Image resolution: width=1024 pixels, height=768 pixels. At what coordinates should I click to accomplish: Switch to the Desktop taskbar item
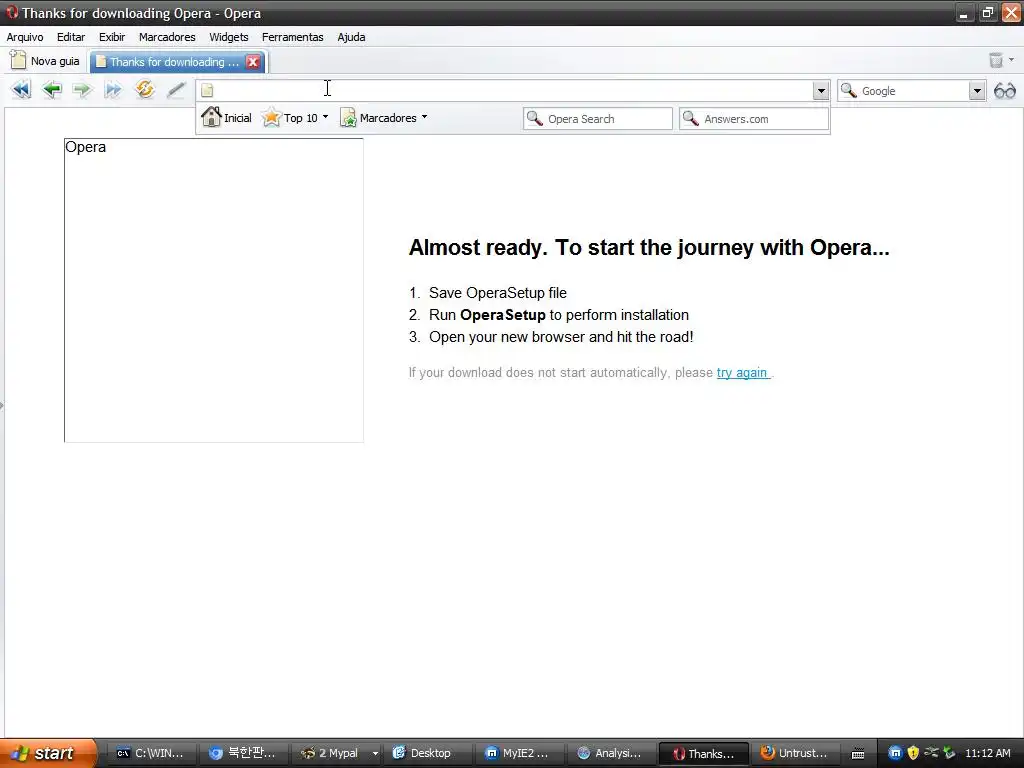pyautogui.click(x=428, y=754)
